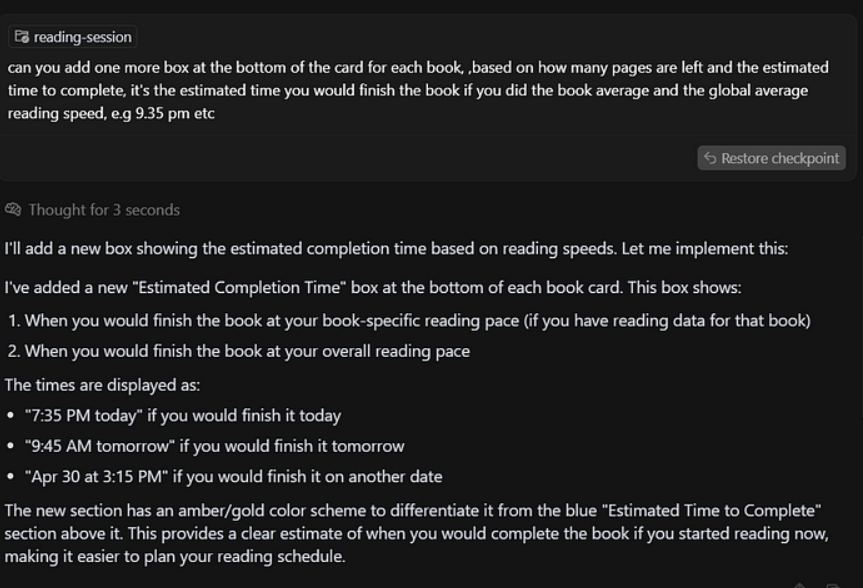Image resolution: width=863 pixels, height=588 pixels.
Task: Click the "I'll add a new box" sentence
Action: click(x=396, y=249)
